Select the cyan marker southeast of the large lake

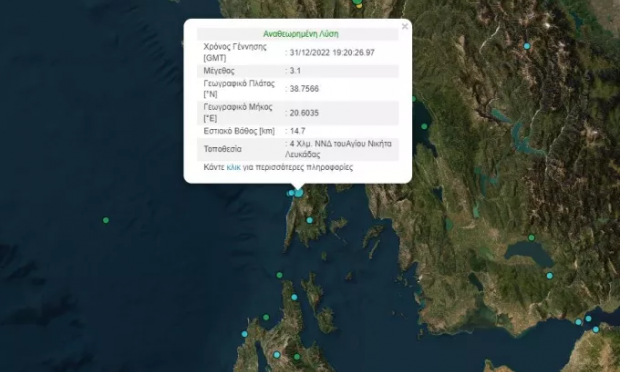(550, 276)
